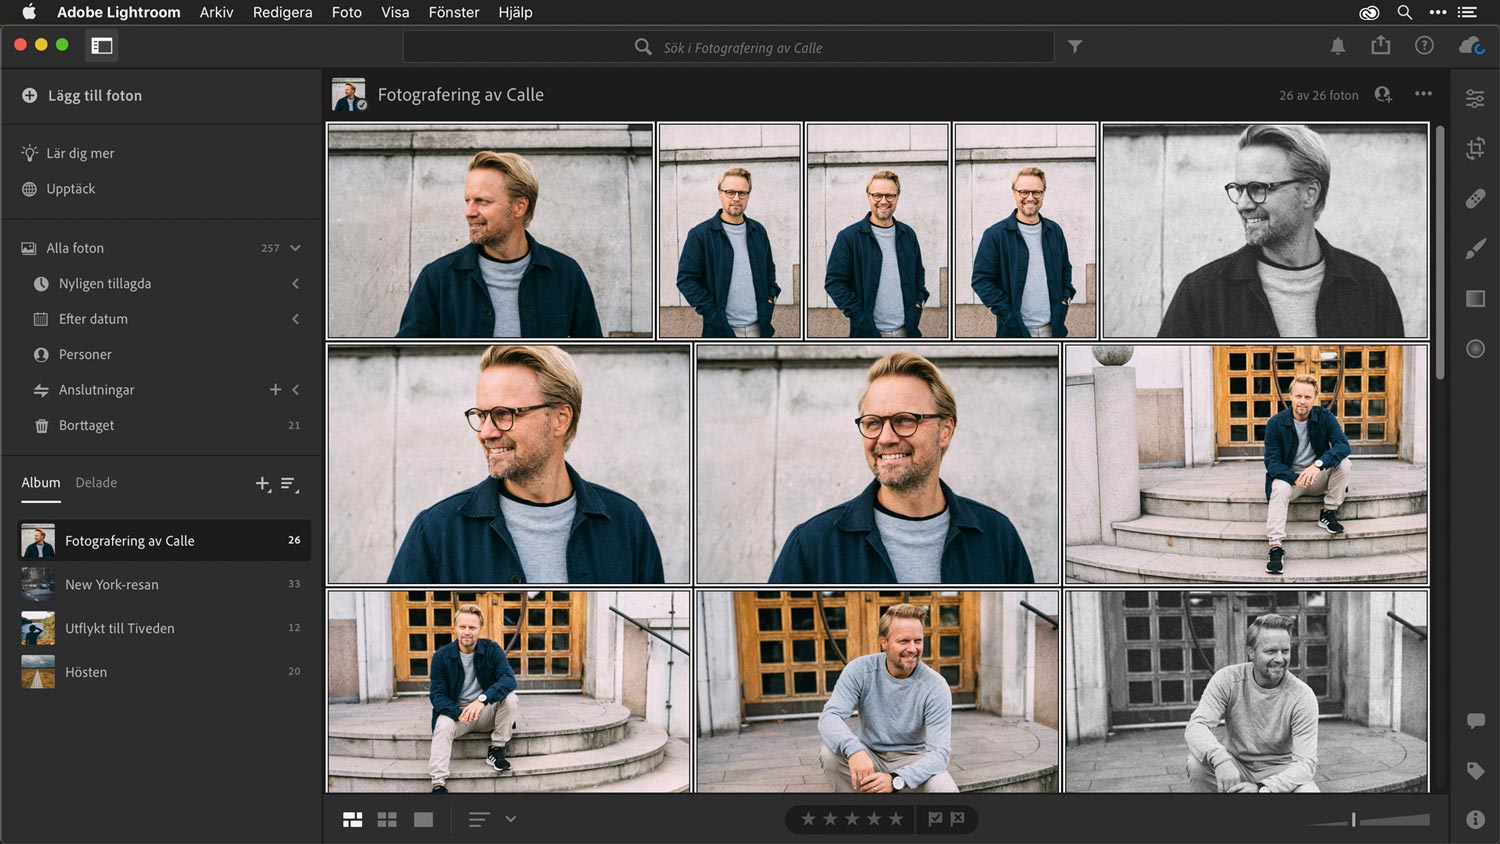Select the Linear gradient tool
1500x844 pixels.
point(1475,298)
